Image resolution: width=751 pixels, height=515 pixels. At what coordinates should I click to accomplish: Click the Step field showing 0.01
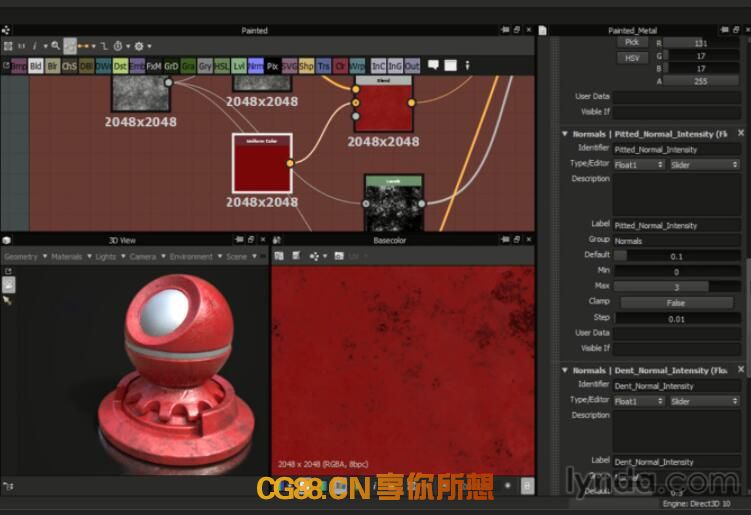tap(677, 319)
